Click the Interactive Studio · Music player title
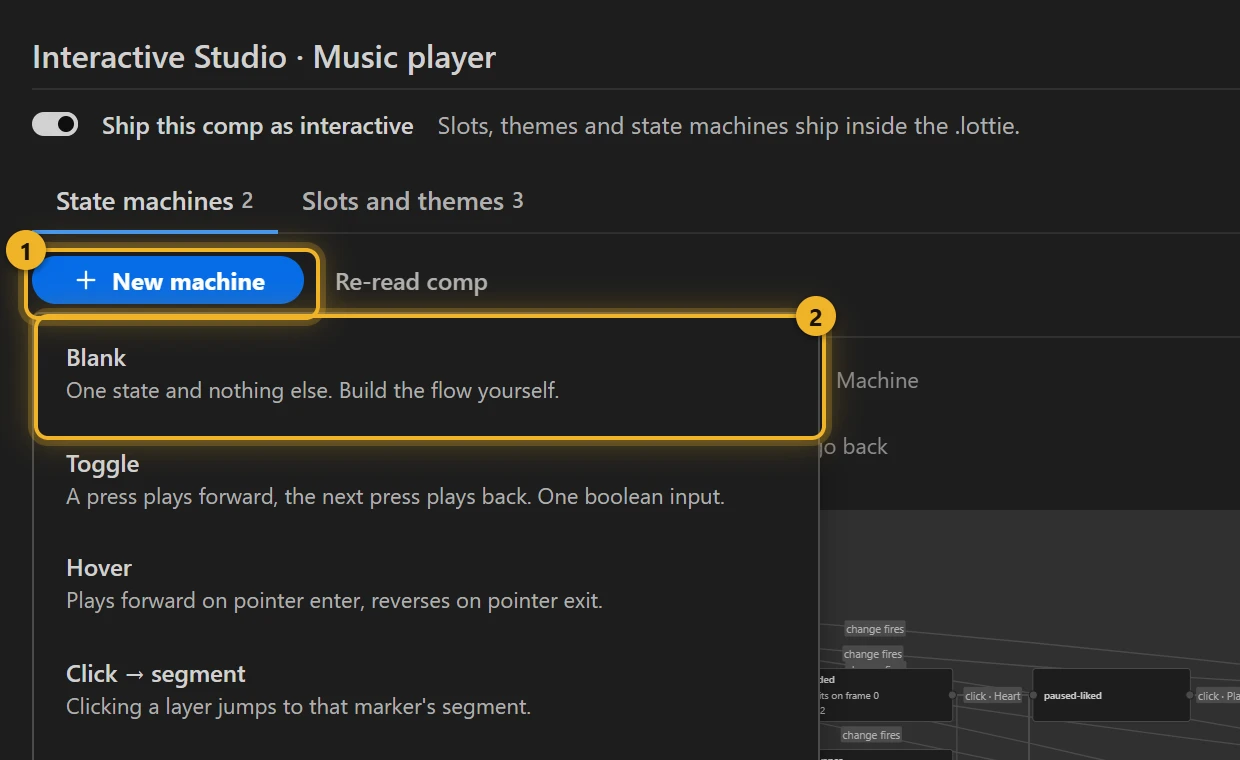Screen dimensions: 1240x760 click(264, 57)
